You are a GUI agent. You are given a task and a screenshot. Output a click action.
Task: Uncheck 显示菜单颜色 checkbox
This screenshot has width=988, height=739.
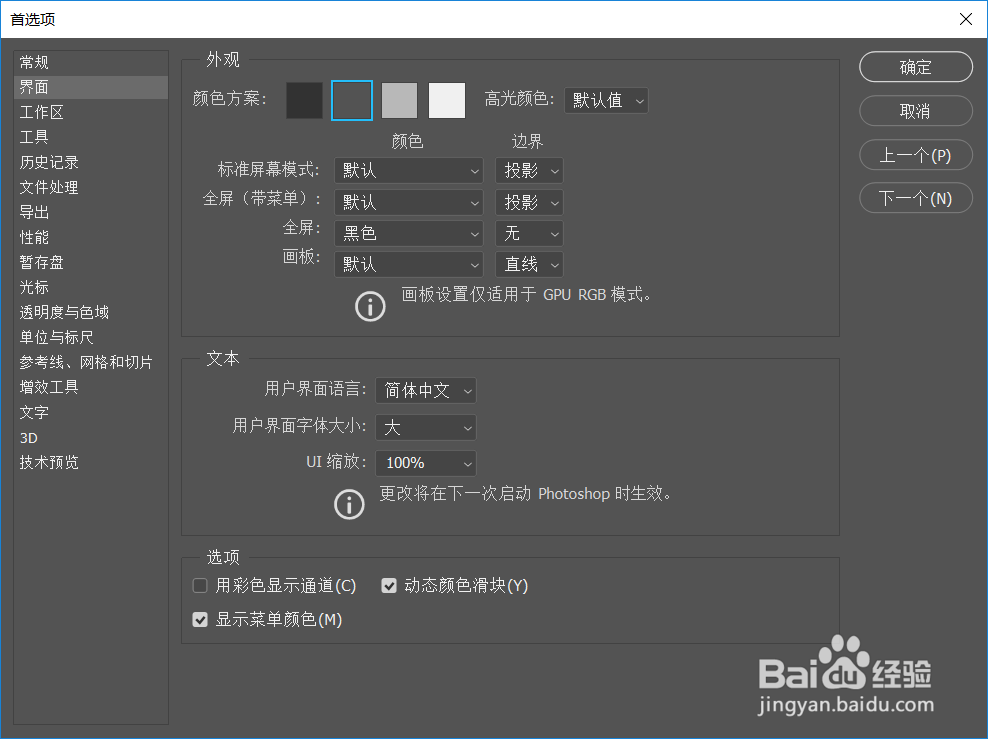tap(200, 620)
